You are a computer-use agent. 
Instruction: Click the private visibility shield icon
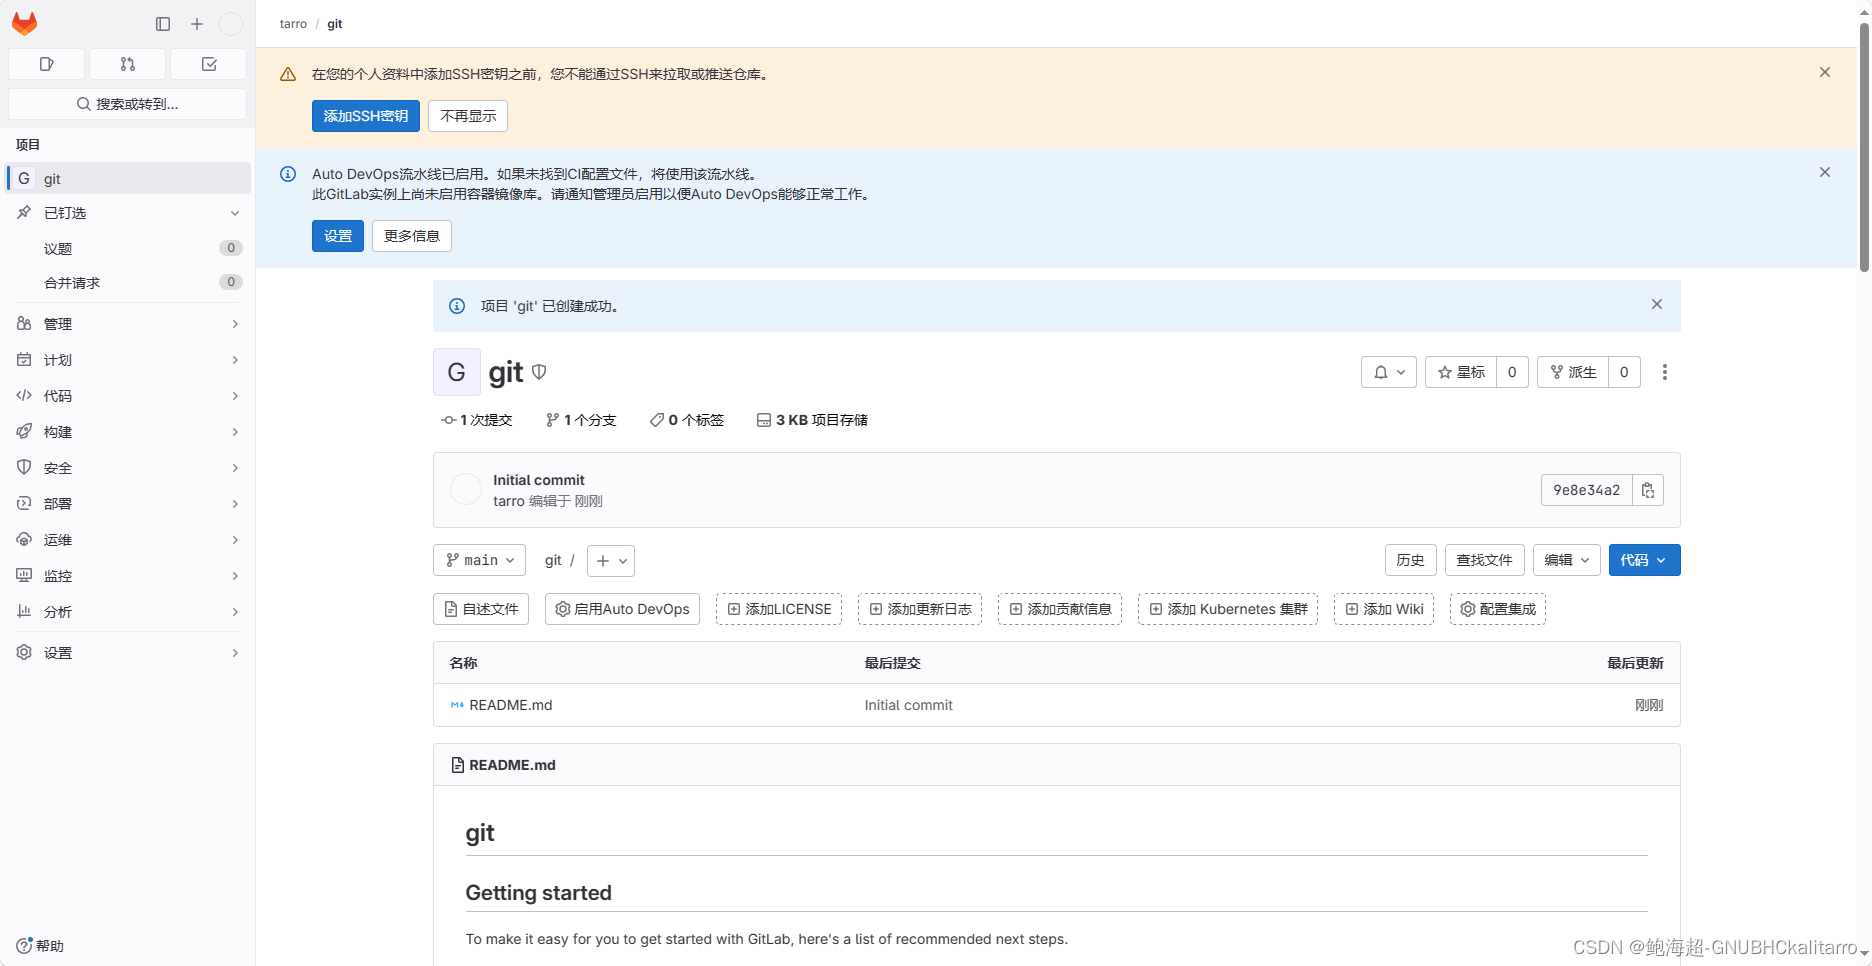pyautogui.click(x=539, y=372)
